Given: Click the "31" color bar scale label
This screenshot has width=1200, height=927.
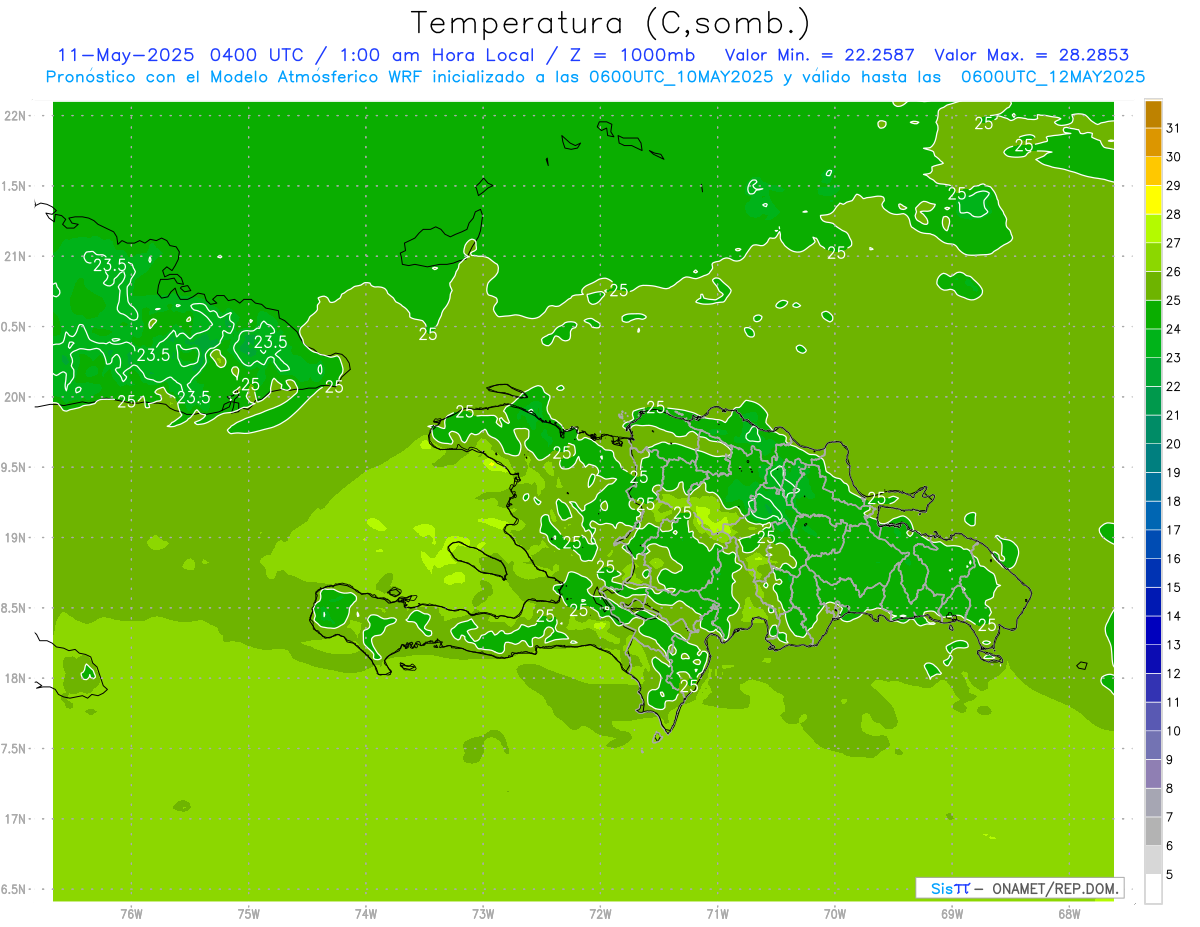Looking at the screenshot, I should pyautogui.click(x=1173, y=128).
